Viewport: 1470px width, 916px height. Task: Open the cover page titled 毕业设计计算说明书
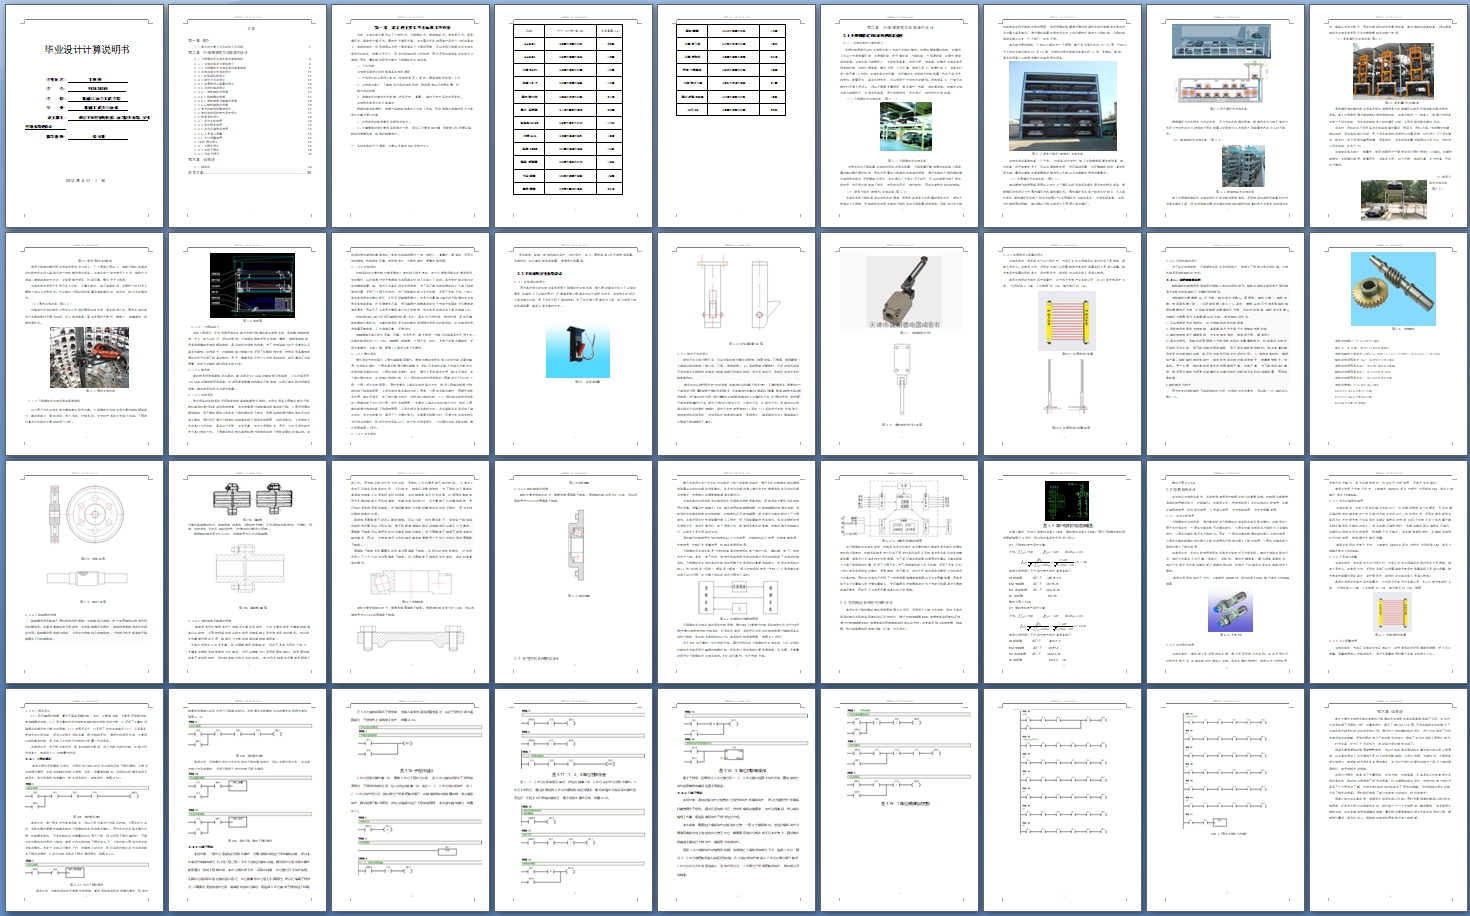pyautogui.click(x=84, y=116)
